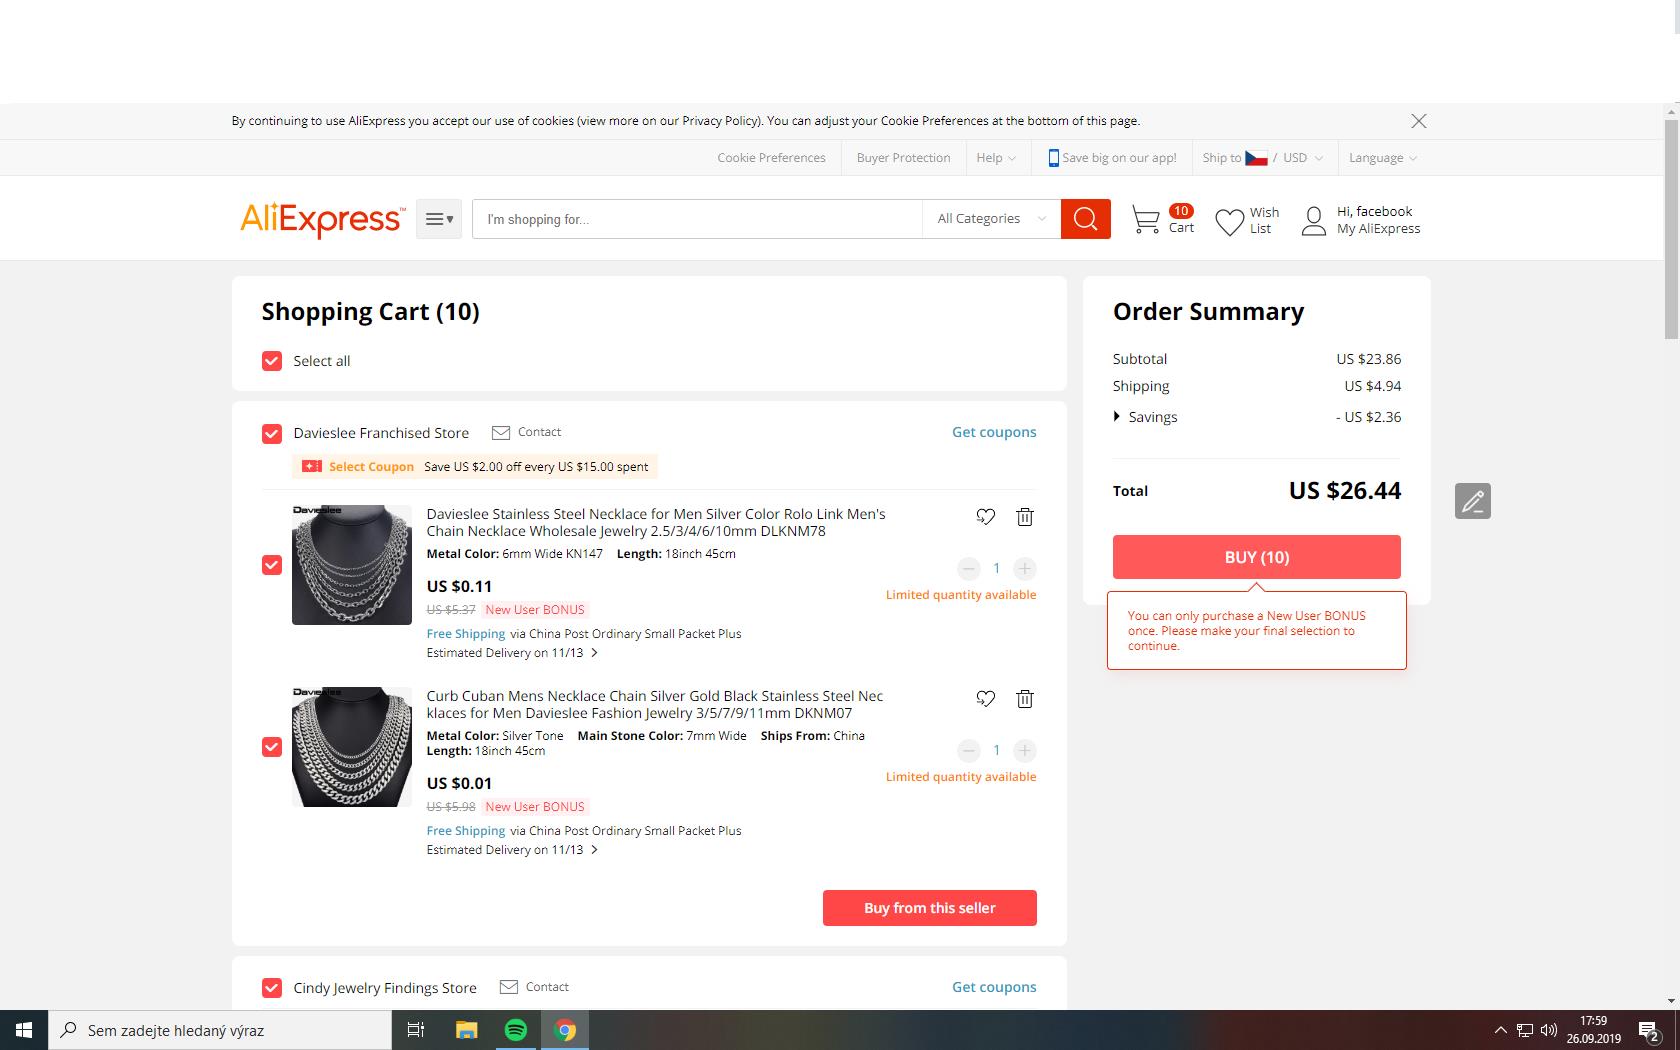Click Buy from this seller button
The height and width of the screenshot is (1050, 1680).
929,908
